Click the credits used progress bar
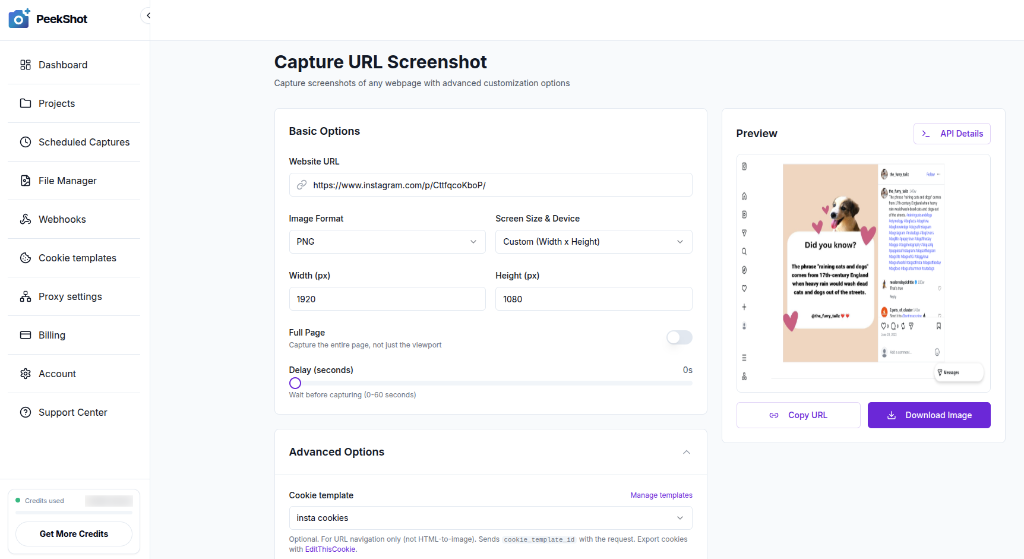 (x=74, y=513)
